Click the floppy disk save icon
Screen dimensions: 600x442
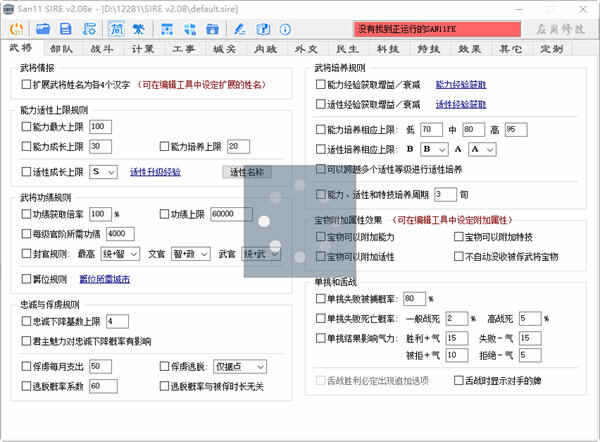tap(65, 28)
